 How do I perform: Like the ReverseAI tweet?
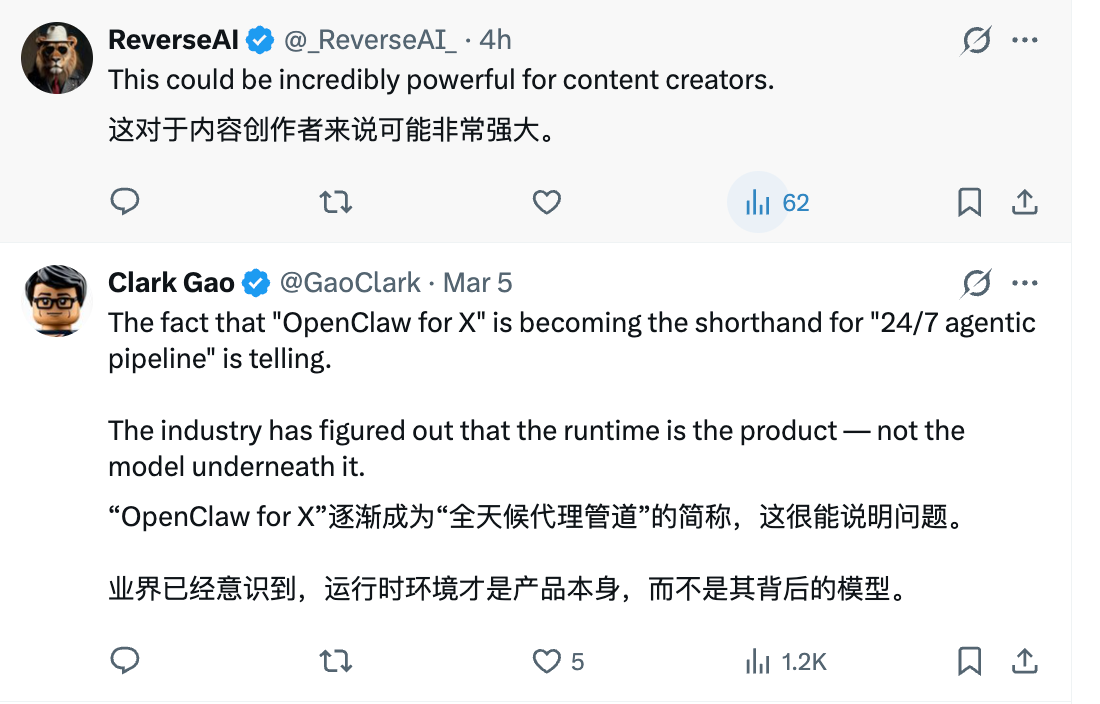(546, 203)
